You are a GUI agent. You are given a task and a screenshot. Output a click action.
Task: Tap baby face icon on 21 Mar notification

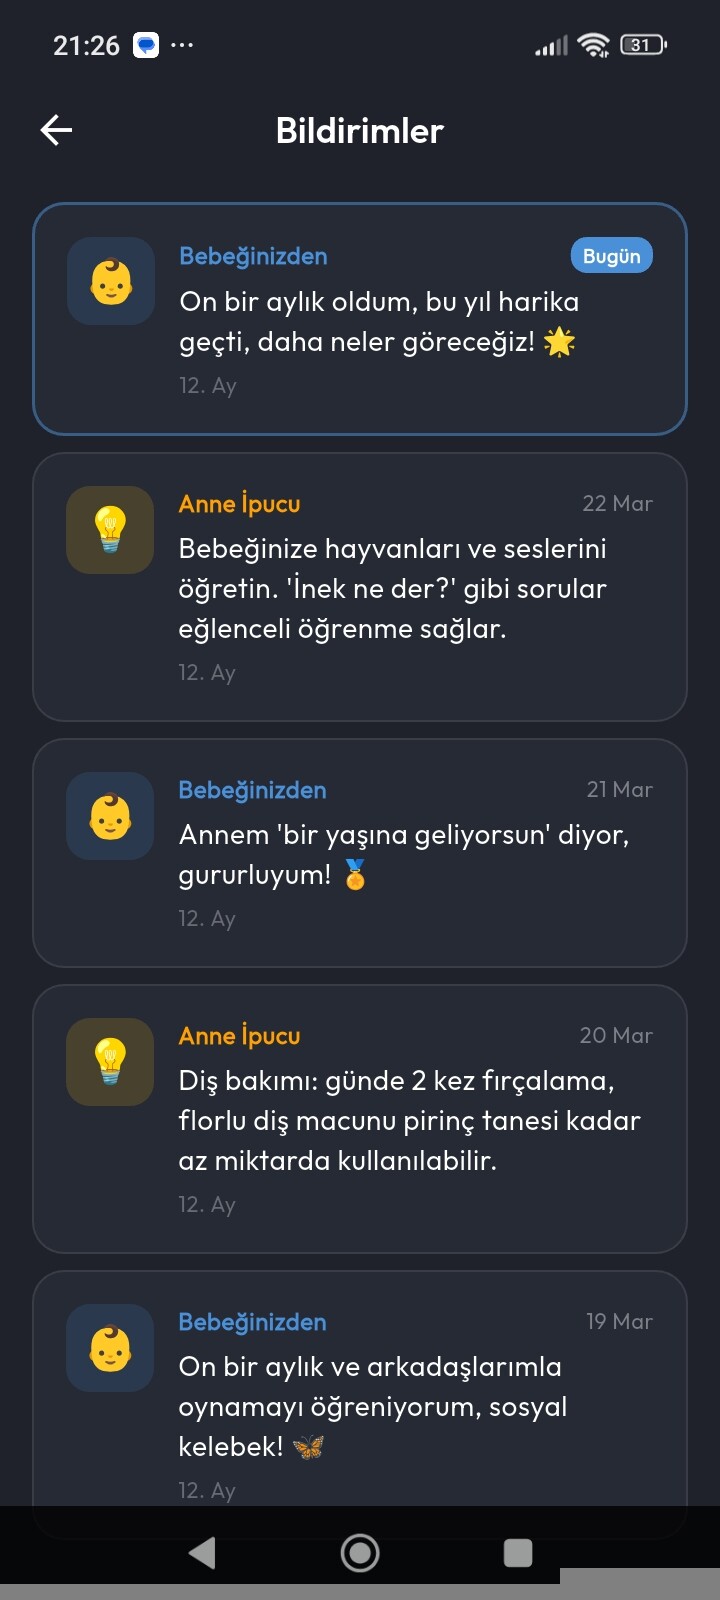tap(110, 815)
